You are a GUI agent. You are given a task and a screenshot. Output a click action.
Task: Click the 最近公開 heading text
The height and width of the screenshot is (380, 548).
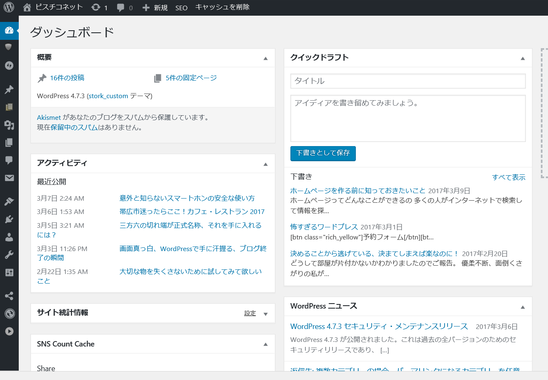coord(51,181)
